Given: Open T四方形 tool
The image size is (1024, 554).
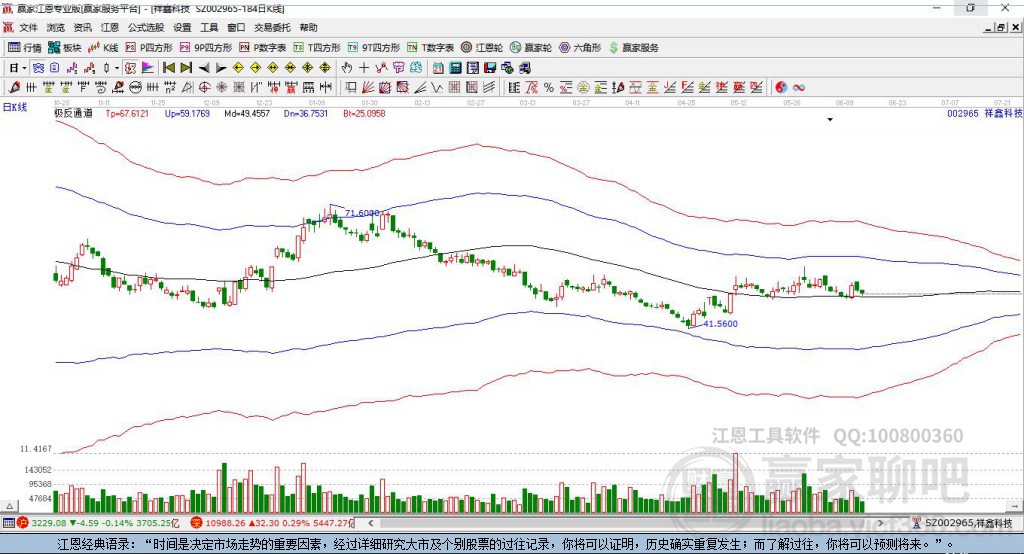Looking at the screenshot, I should tap(317, 48).
